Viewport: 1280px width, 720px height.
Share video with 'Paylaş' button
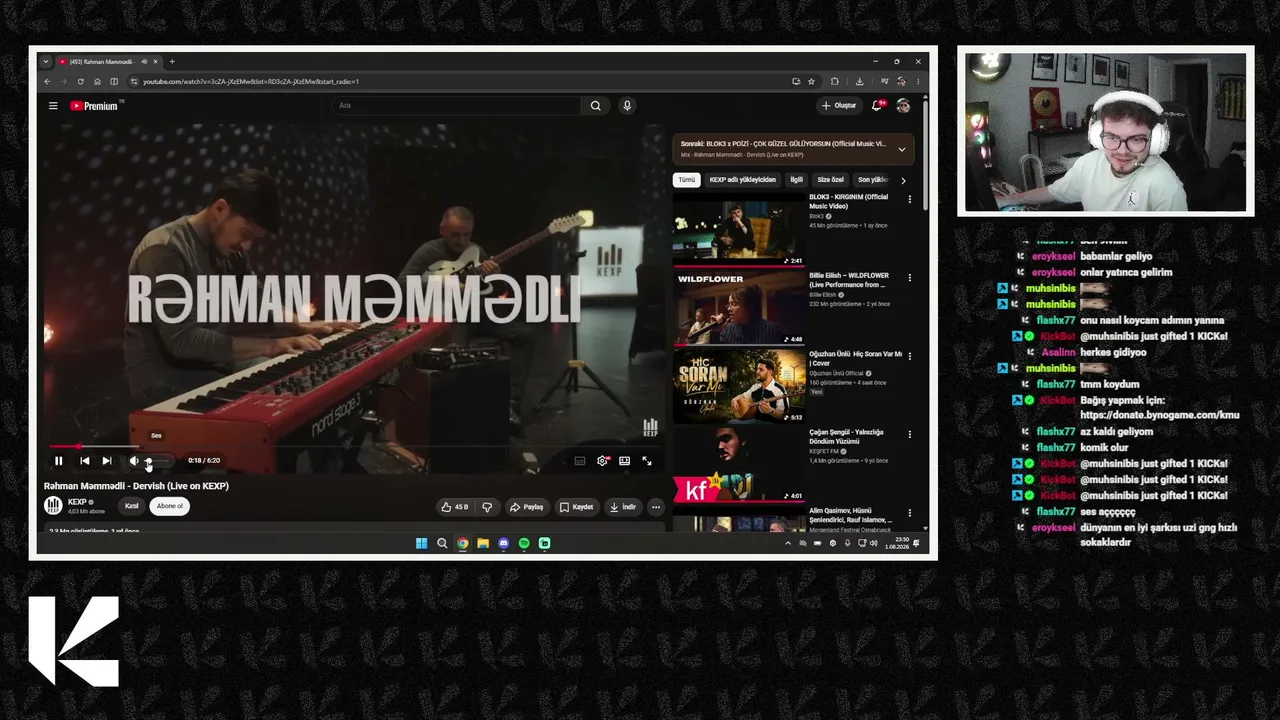(527, 507)
